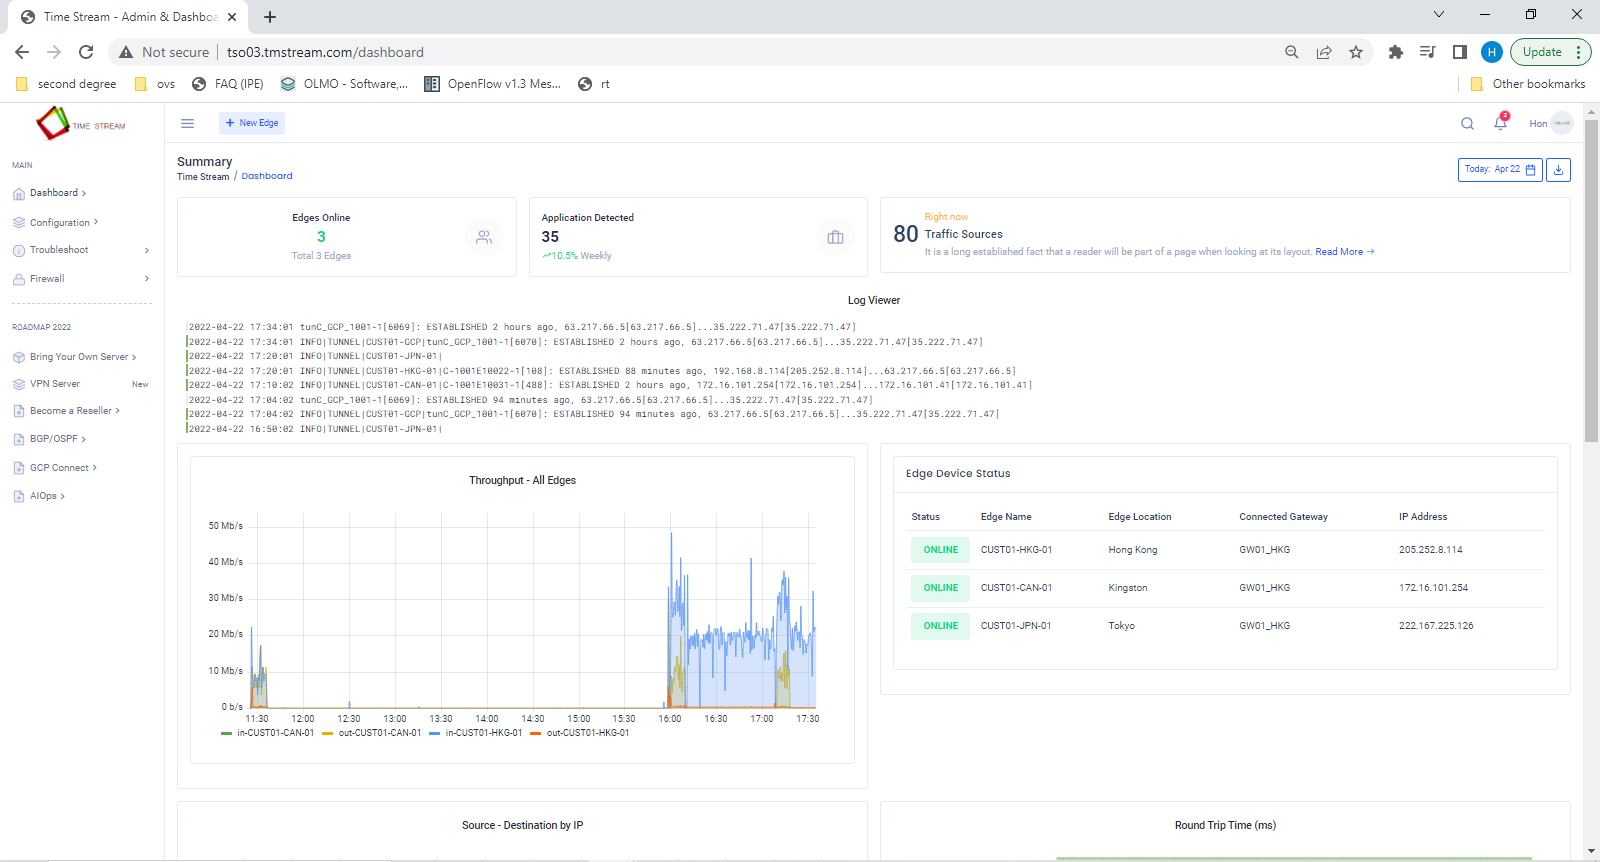The image size is (1600, 862).
Task: Open the notifications bell
Action: pyautogui.click(x=1500, y=123)
